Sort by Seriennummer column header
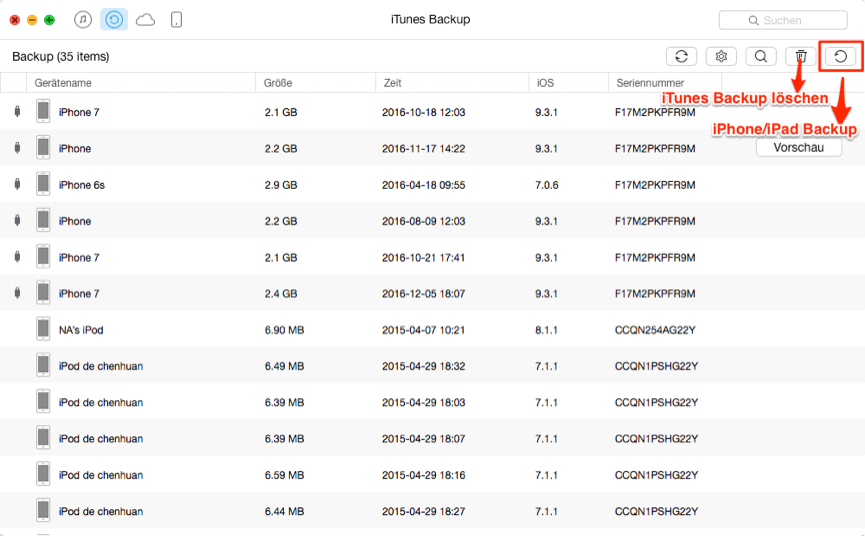The height and width of the screenshot is (537, 865). [x=665, y=83]
